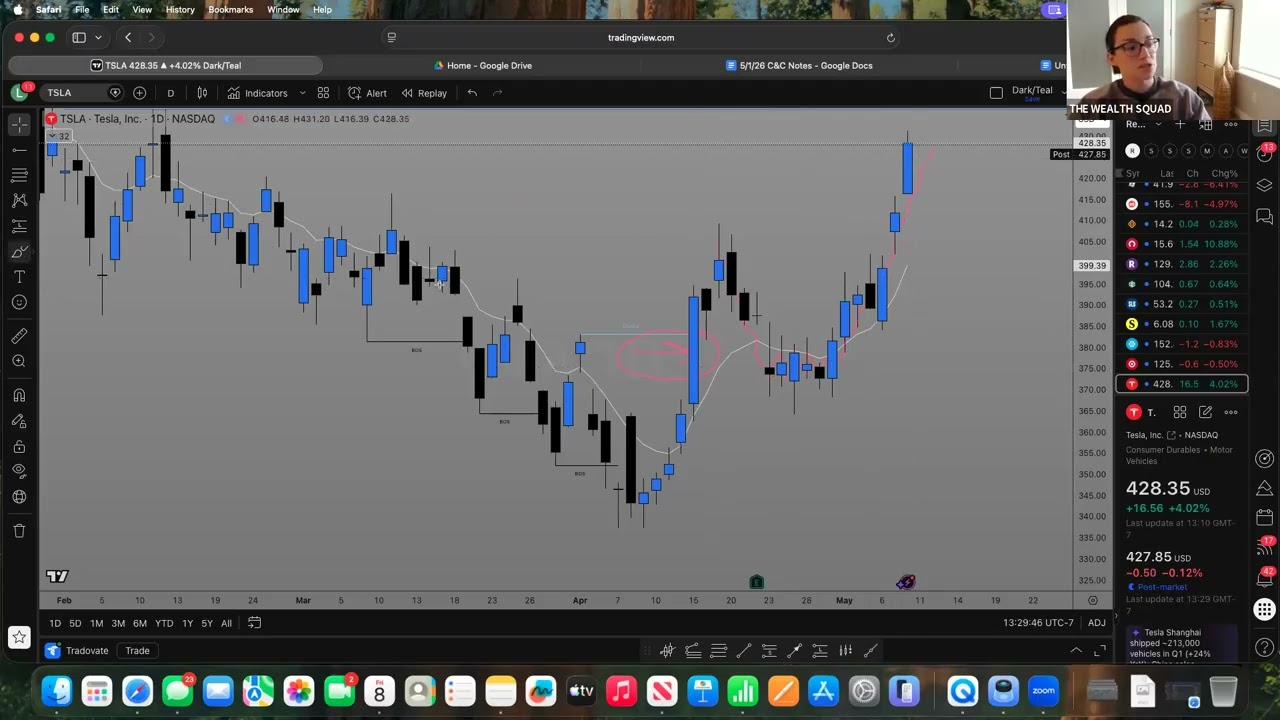Screen dimensions: 1280x720
Task: Open the 13:29:46 UTC-7 timezone menu
Action: (1038, 623)
